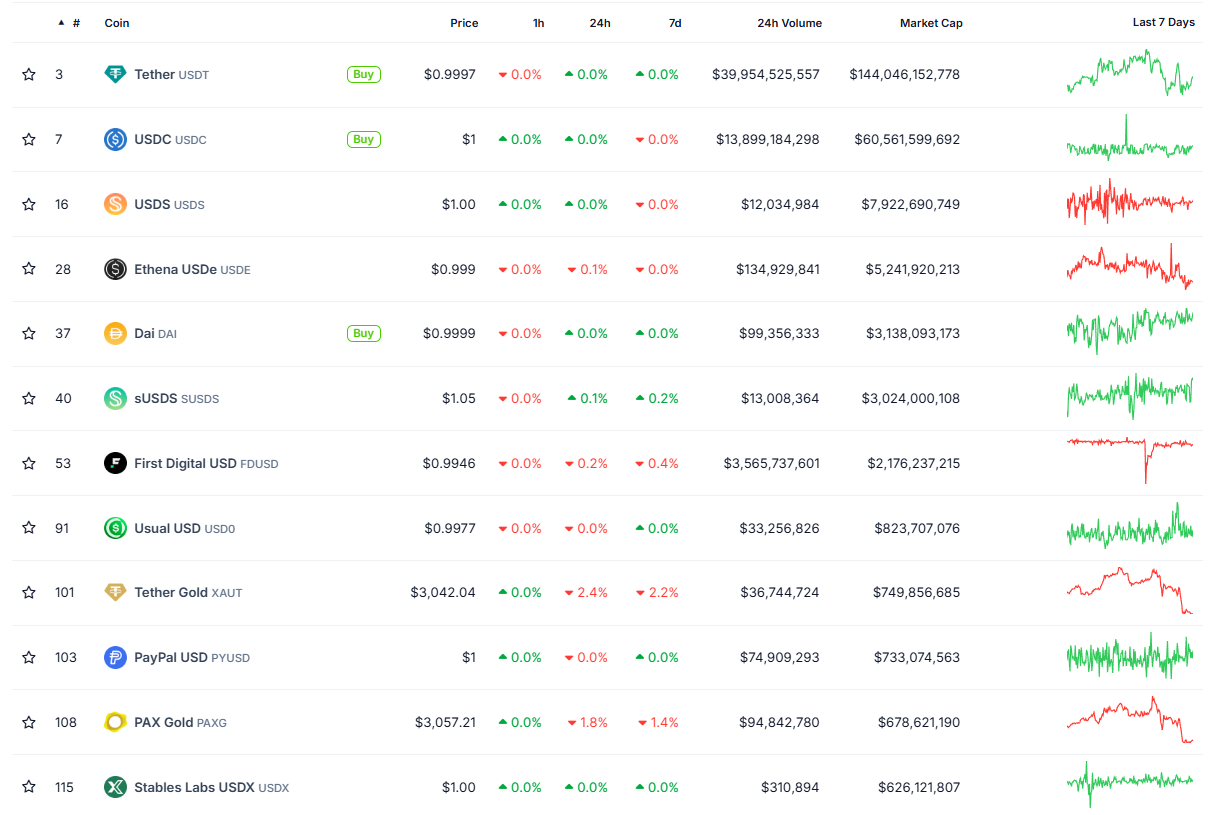The width and height of the screenshot is (1216, 815).
Task: Open PAX Gold sparkline chart
Action: coord(1130,720)
